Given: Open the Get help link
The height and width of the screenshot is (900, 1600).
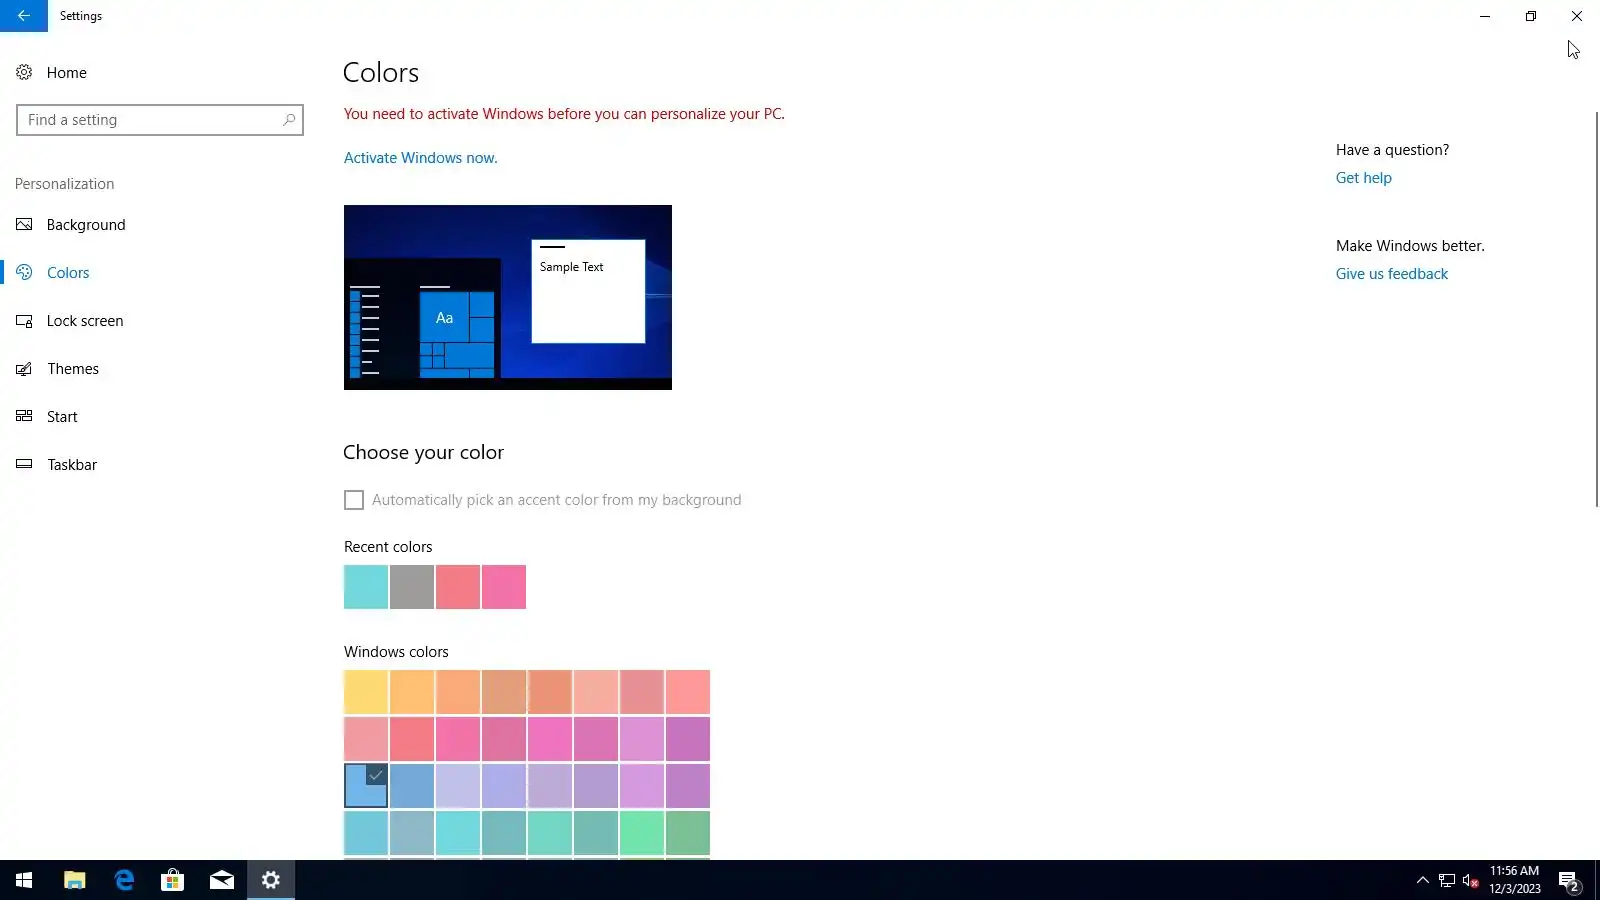Looking at the screenshot, I should coord(1363,178).
